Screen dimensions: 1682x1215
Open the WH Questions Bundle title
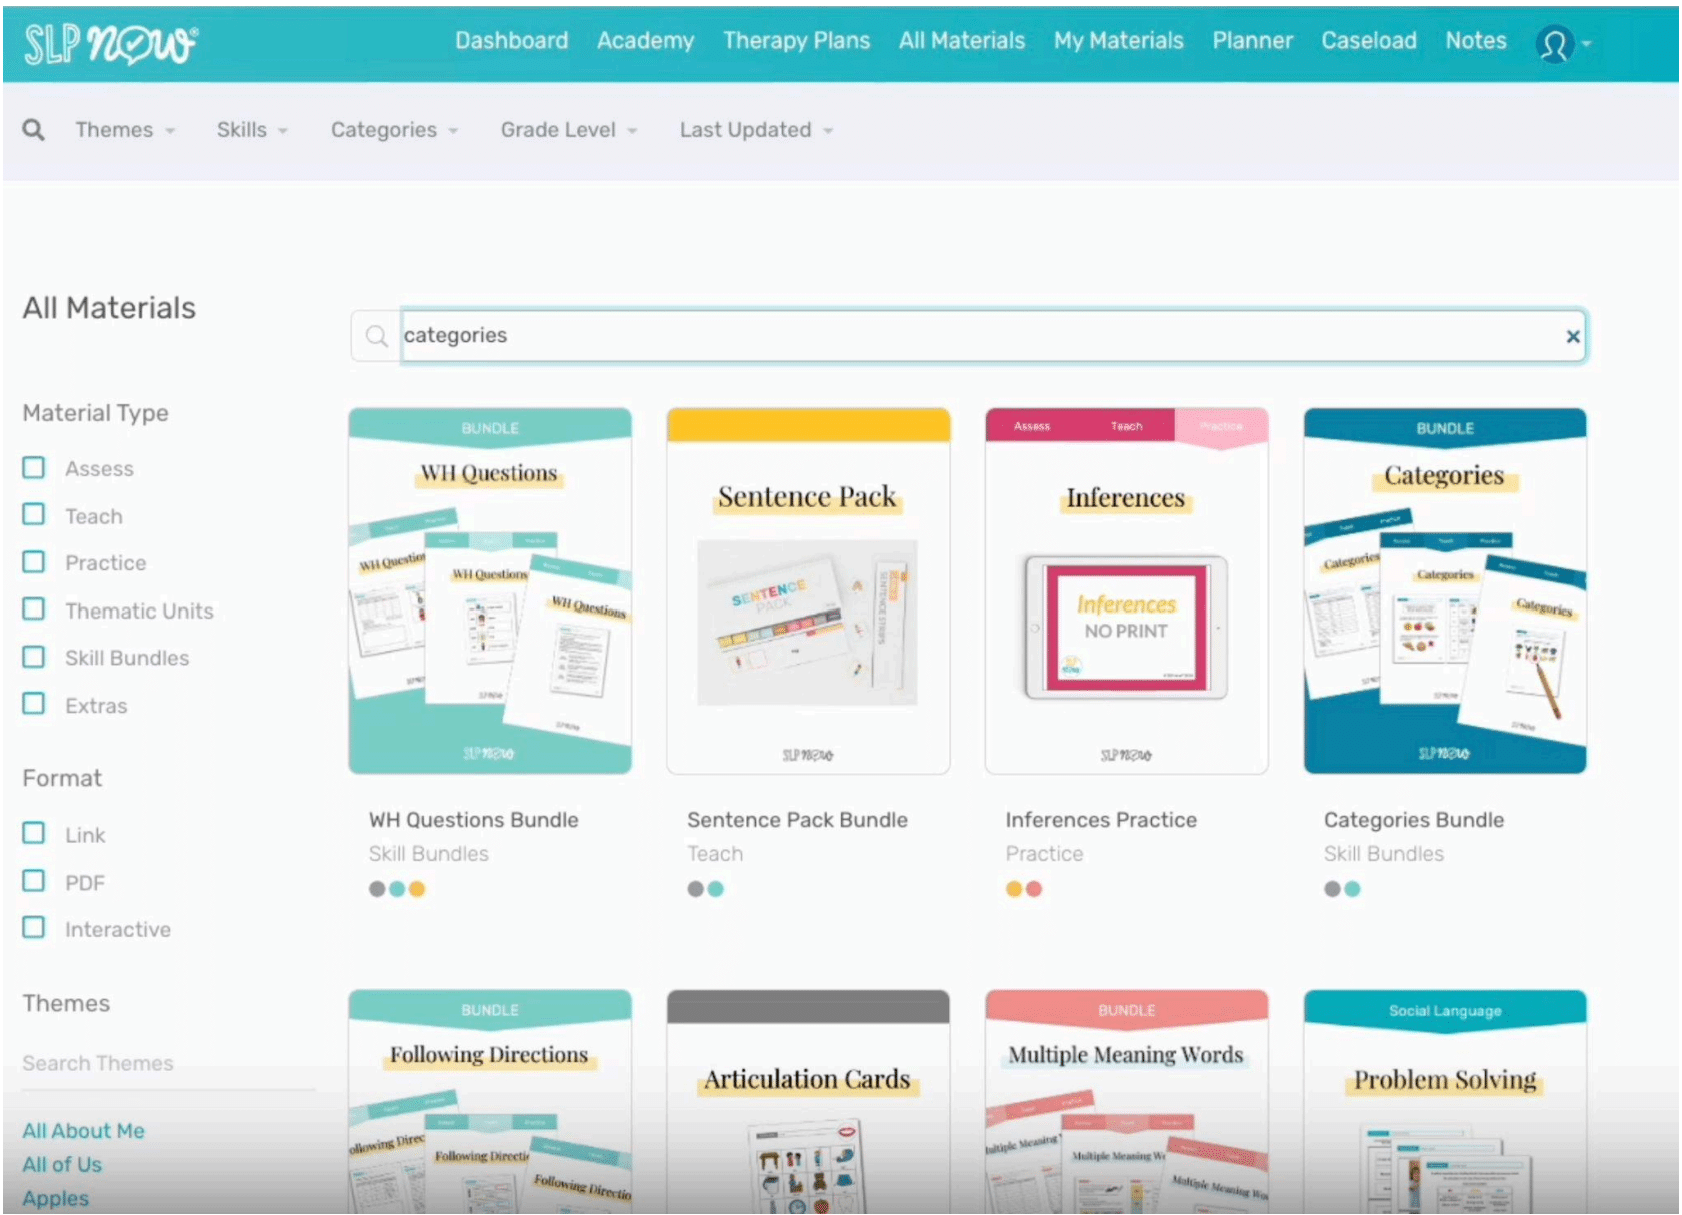[473, 820]
